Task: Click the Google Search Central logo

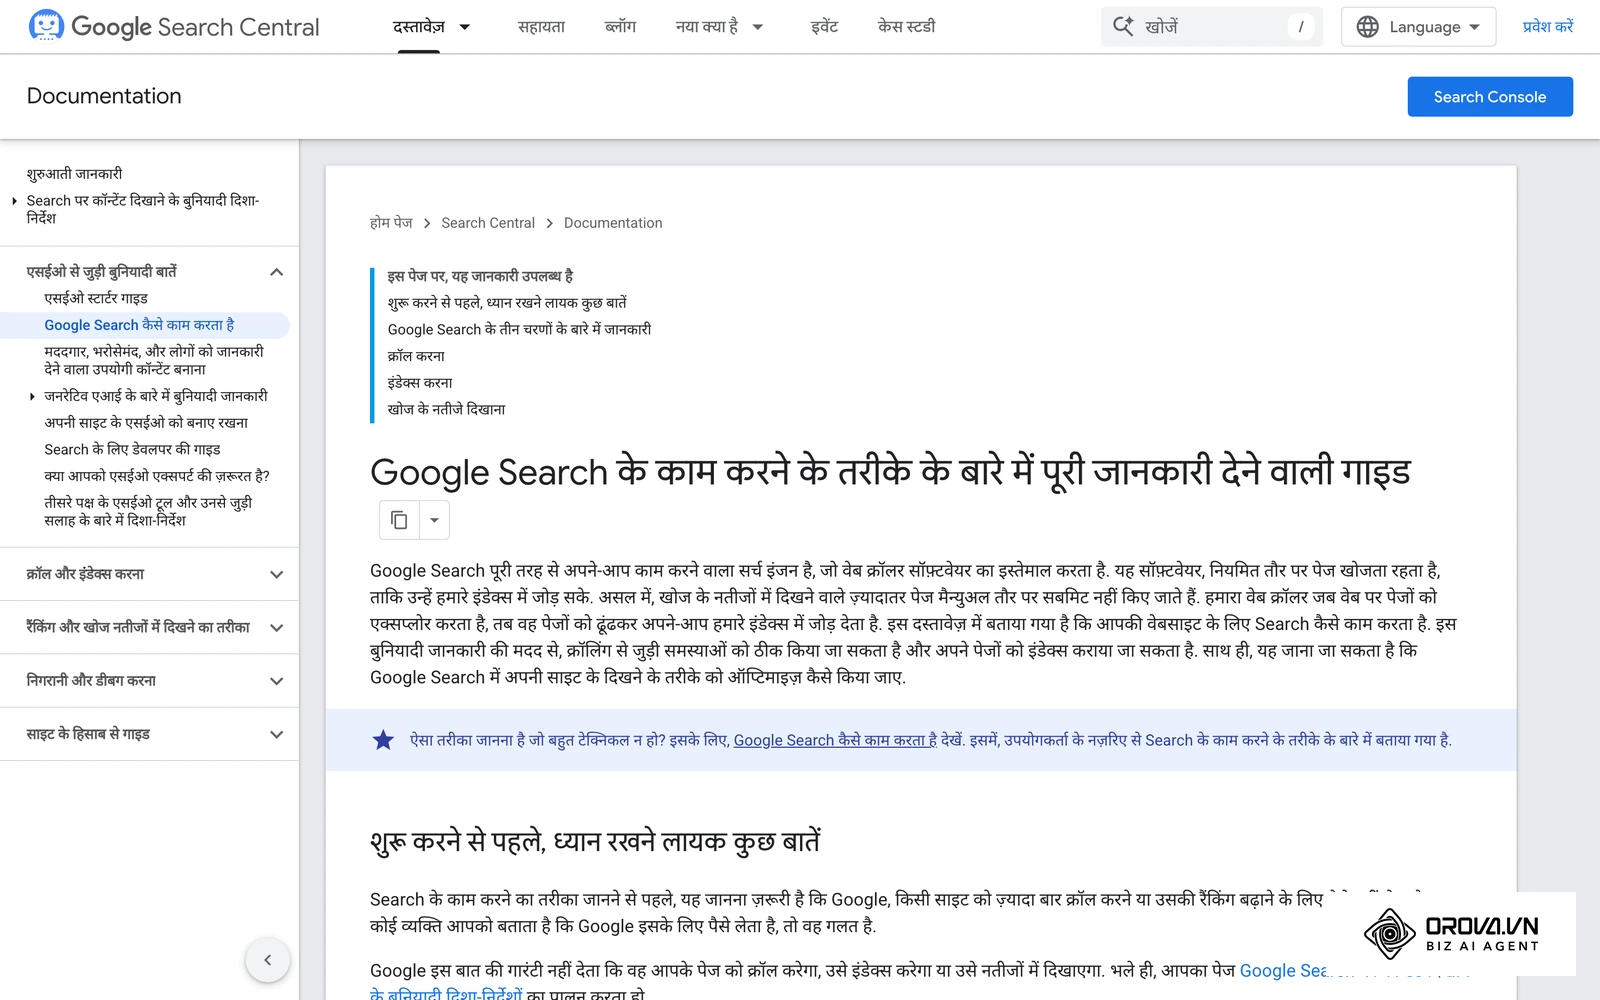Action: [174, 27]
